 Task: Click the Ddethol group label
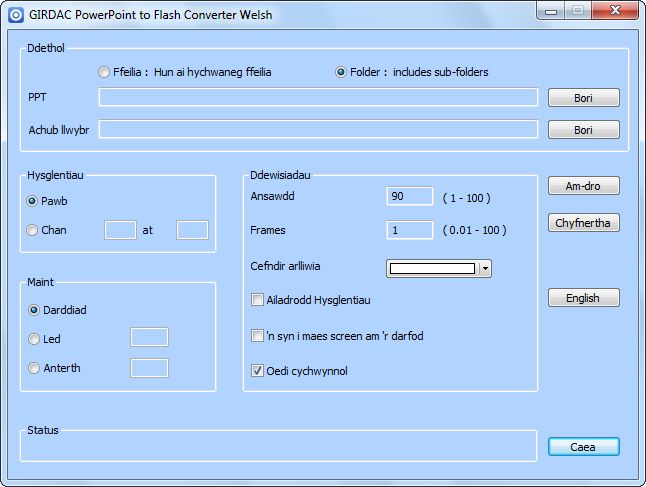pyautogui.click(x=46, y=48)
